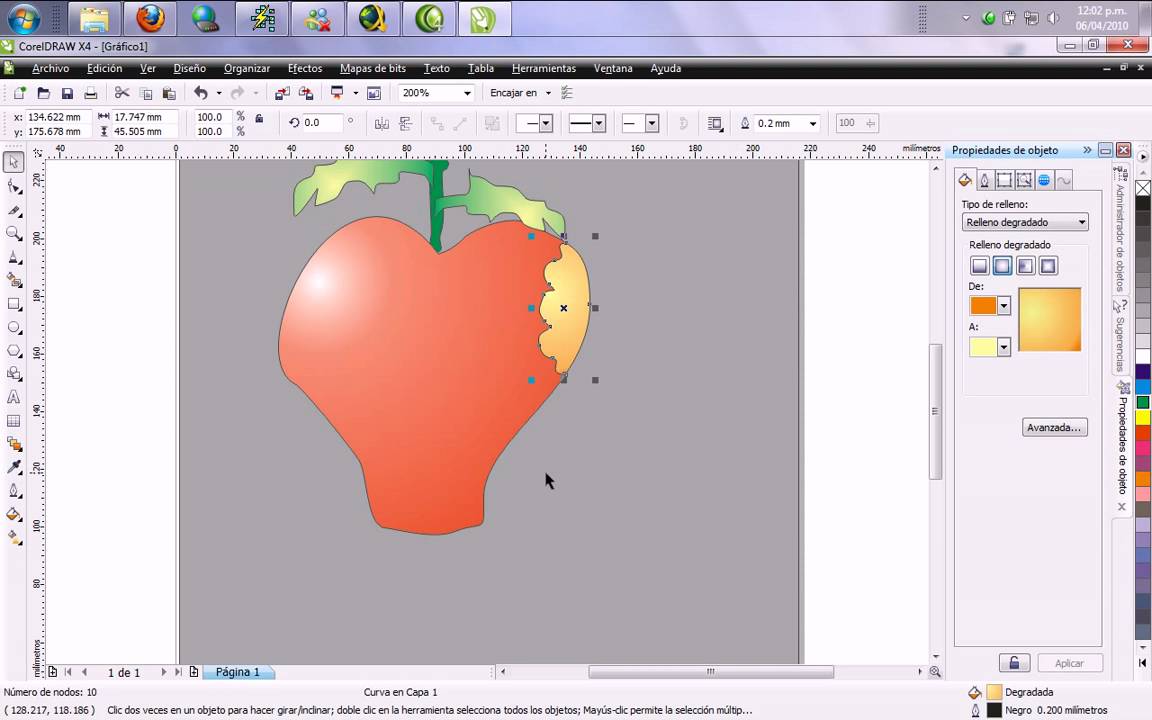Choose the square gradient type button
This screenshot has height=720, width=1152.
pos(1048,266)
